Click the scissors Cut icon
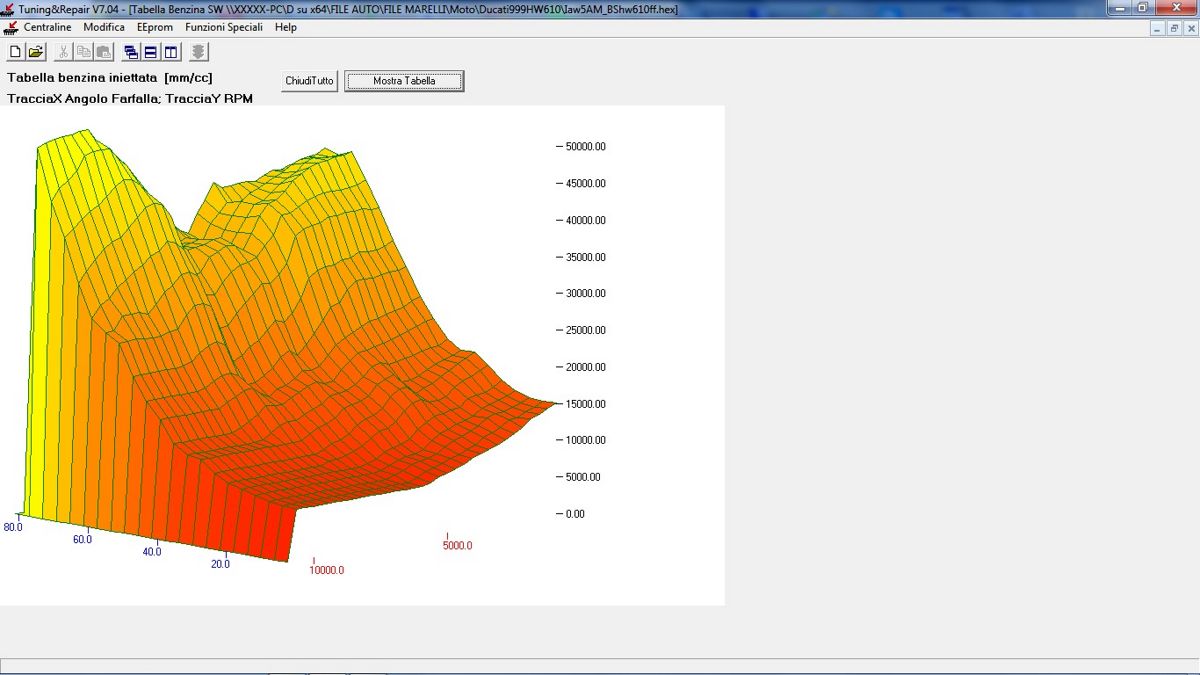 point(63,52)
